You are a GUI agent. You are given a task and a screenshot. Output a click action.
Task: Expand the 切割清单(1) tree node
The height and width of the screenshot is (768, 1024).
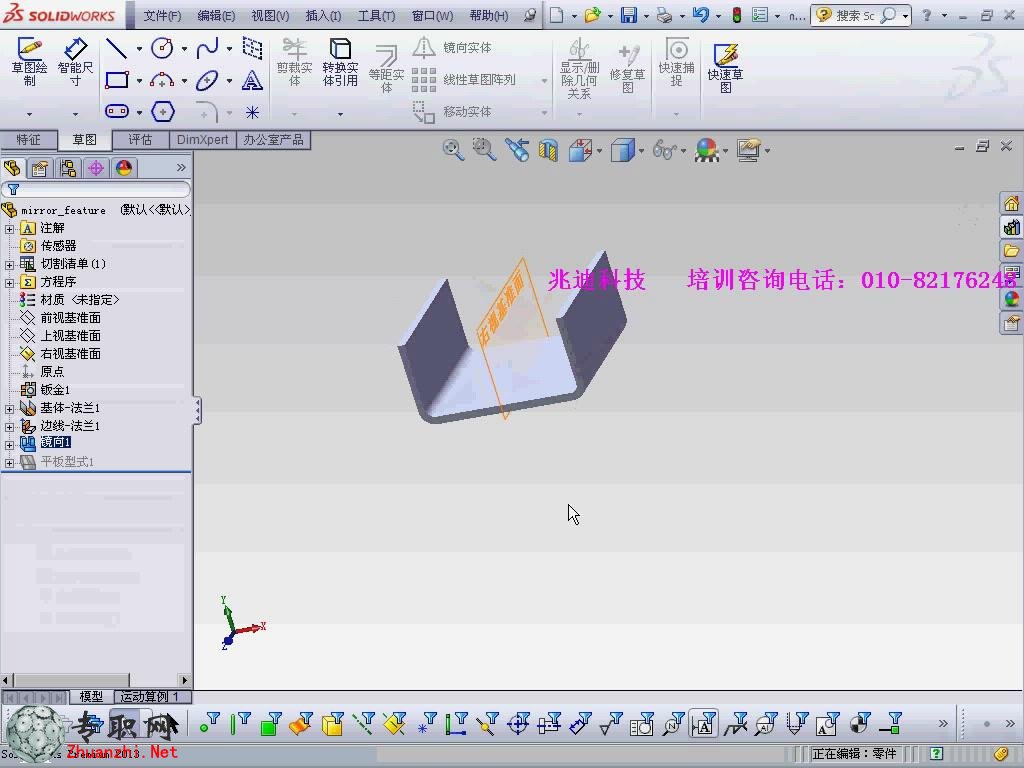(9, 264)
